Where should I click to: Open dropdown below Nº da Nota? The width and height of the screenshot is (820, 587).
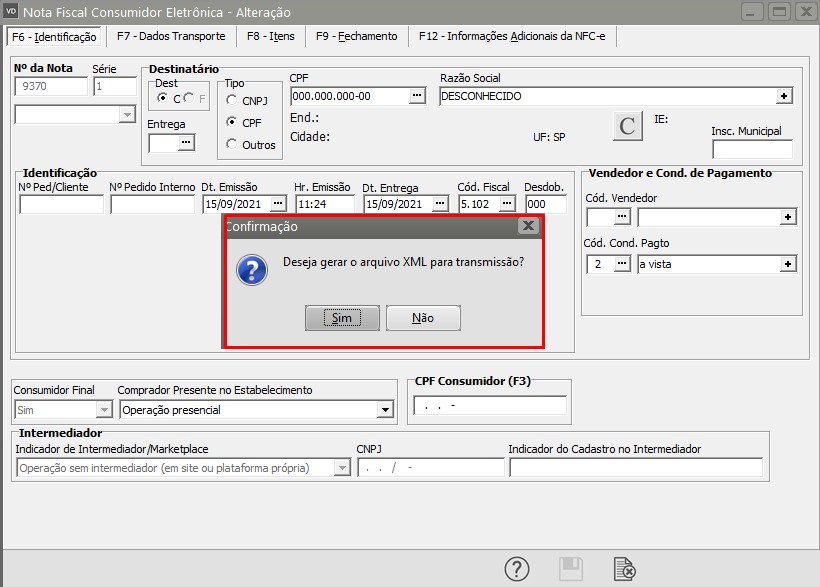[126, 115]
